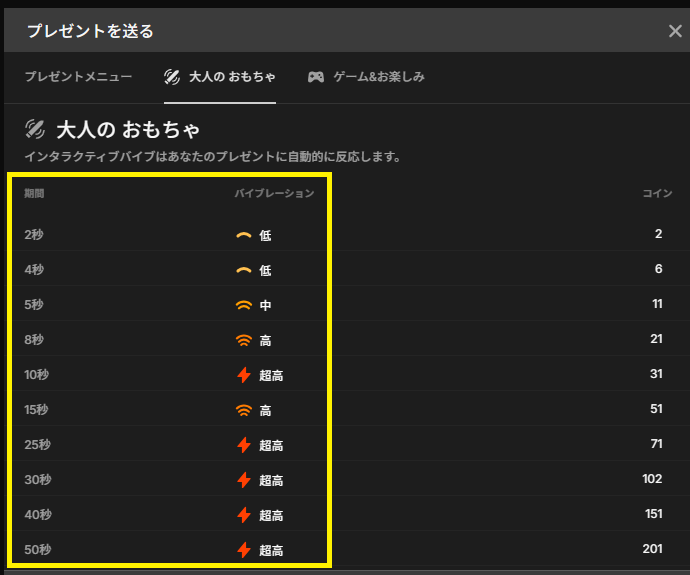
Task: Click the gamepad icon in tabs
Action: click(316, 77)
